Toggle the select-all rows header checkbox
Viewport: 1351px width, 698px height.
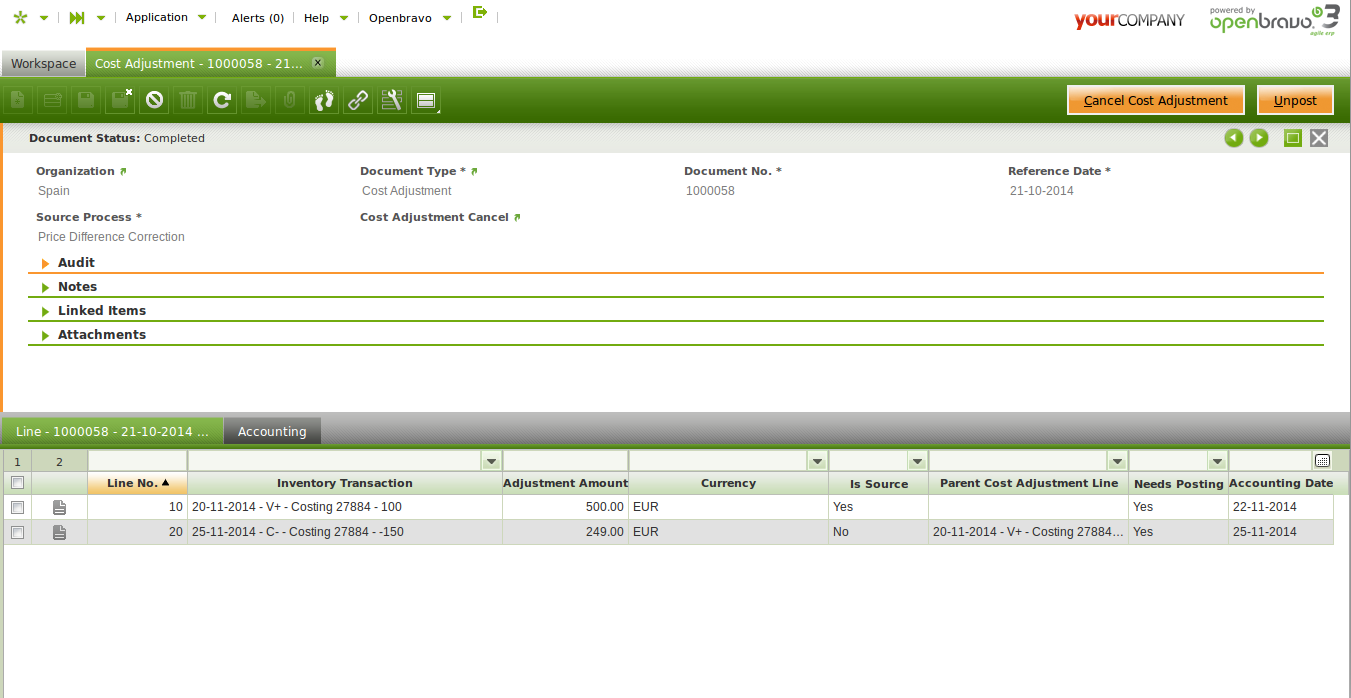coord(17,483)
